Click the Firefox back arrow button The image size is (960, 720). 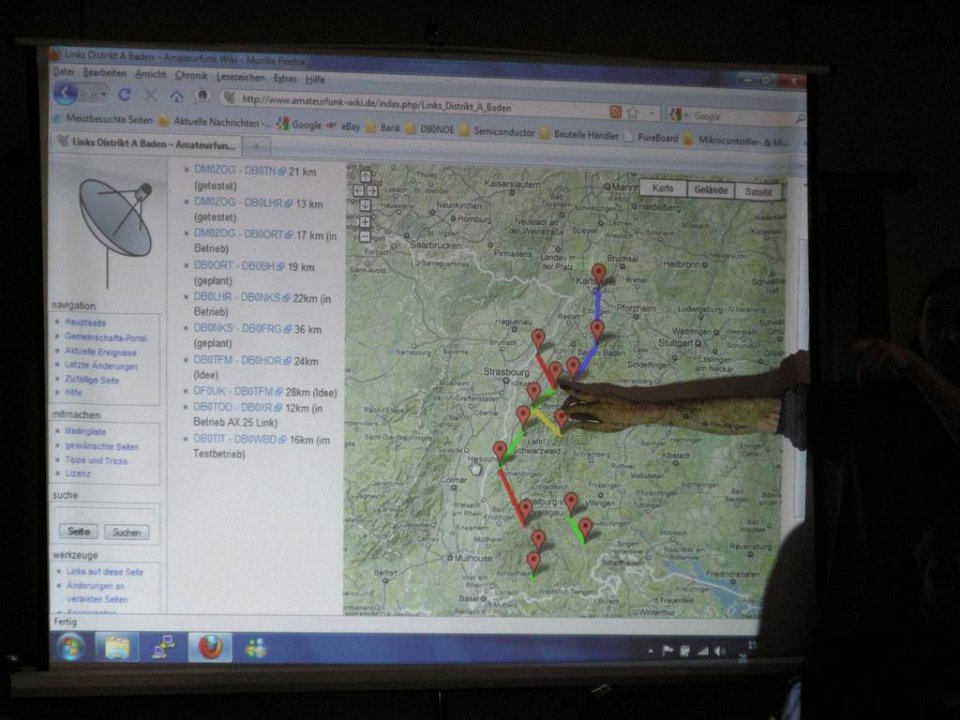[66, 94]
